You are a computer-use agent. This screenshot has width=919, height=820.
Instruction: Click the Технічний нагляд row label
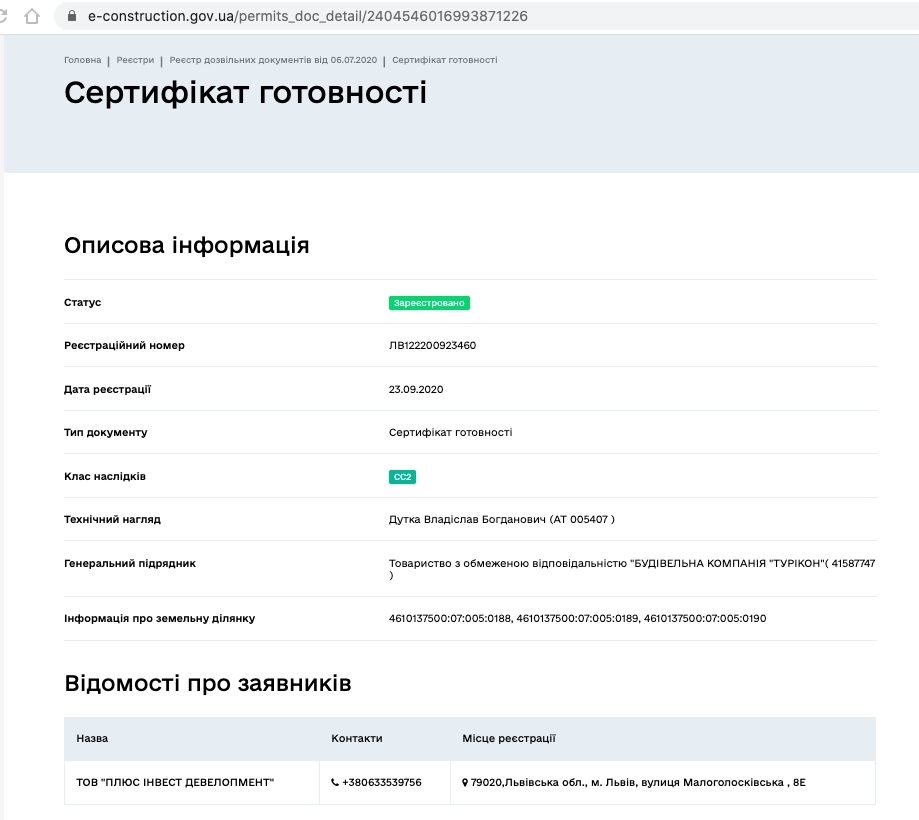coord(112,519)
